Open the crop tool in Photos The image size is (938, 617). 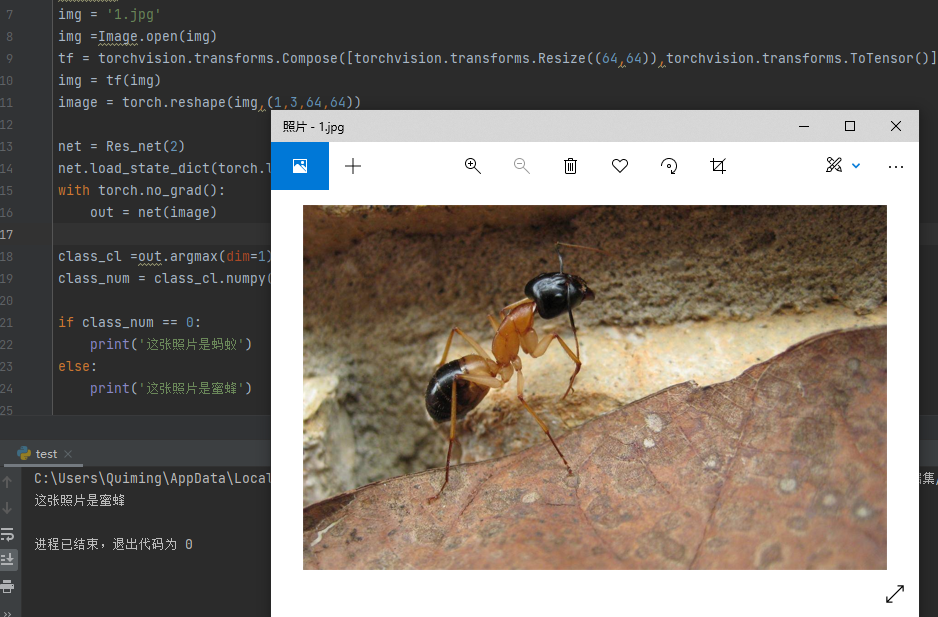point(718,166)
